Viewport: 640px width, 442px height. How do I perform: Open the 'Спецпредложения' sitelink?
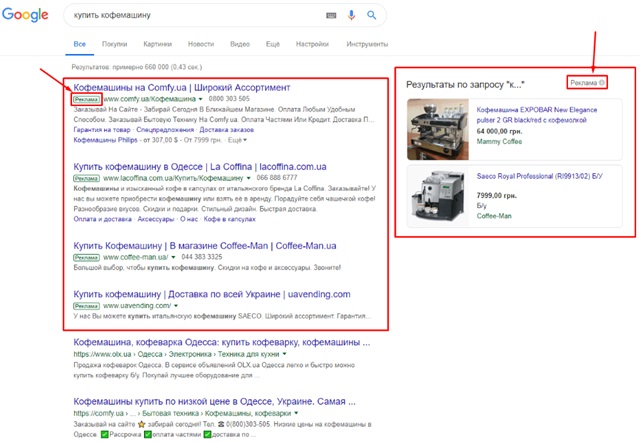(165, 130)
